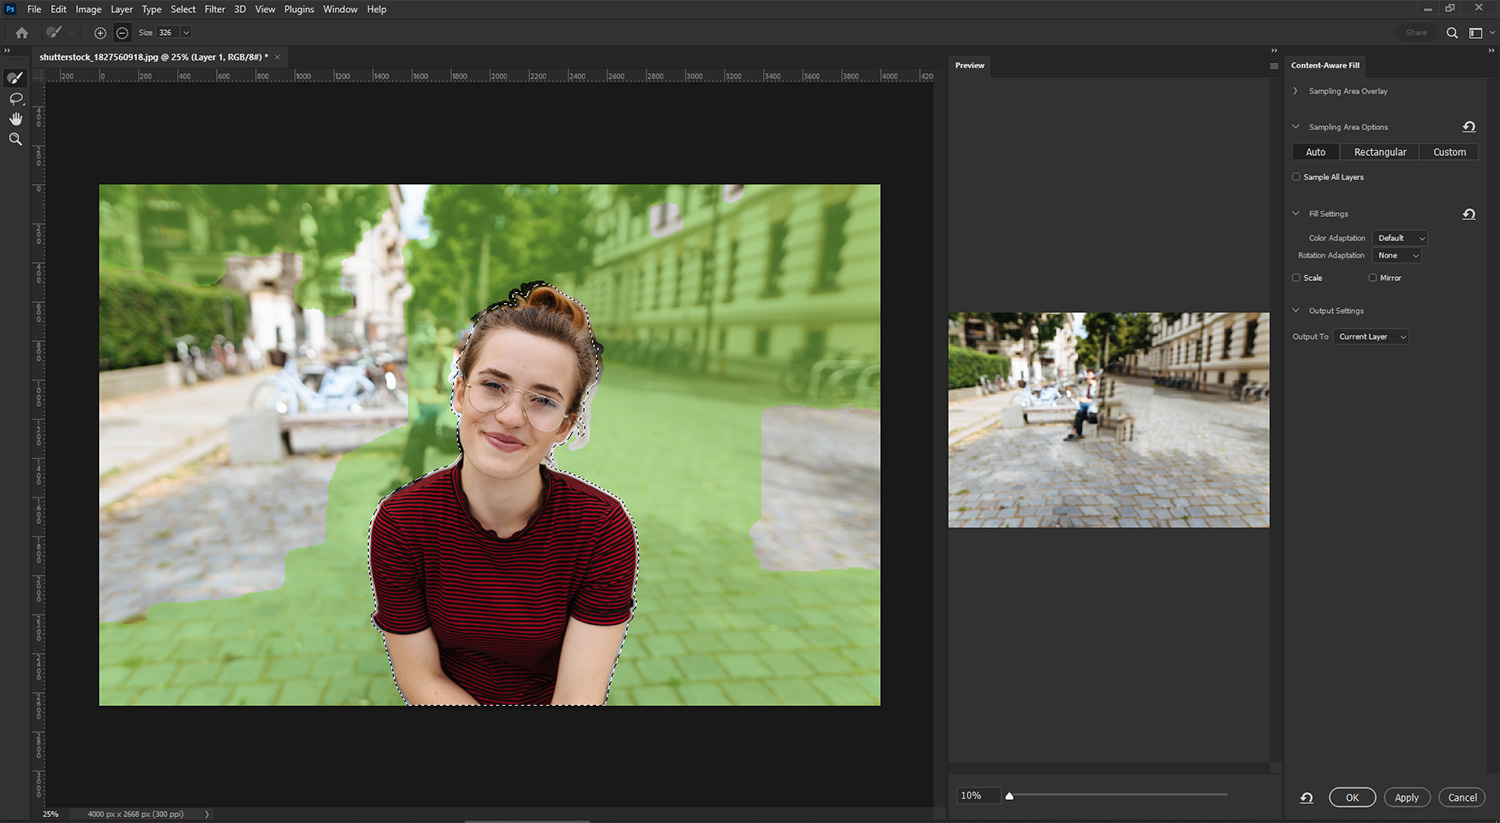Select the Zoom tool
This screenshot has width=1500, height=823.
15,139
